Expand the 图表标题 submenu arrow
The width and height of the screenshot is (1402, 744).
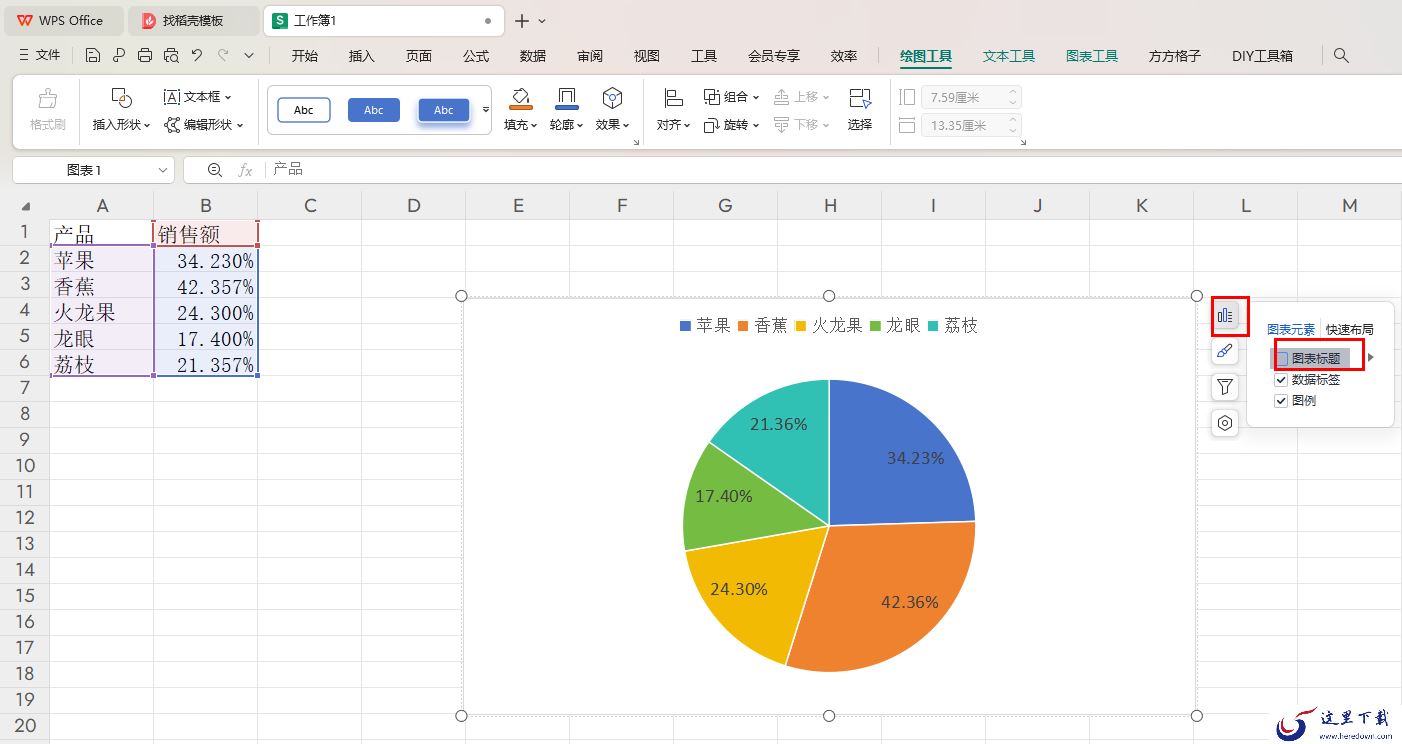[x=1371, y=358]
